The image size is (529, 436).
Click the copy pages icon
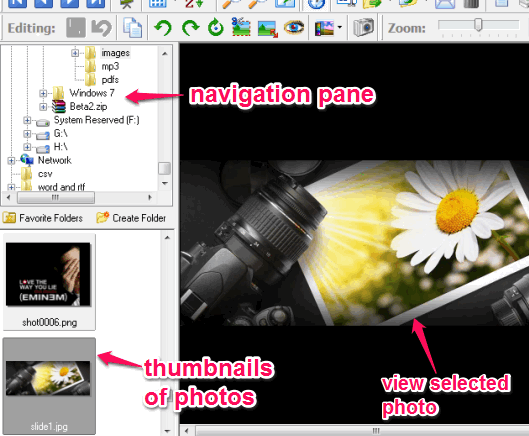click(132, 28)
